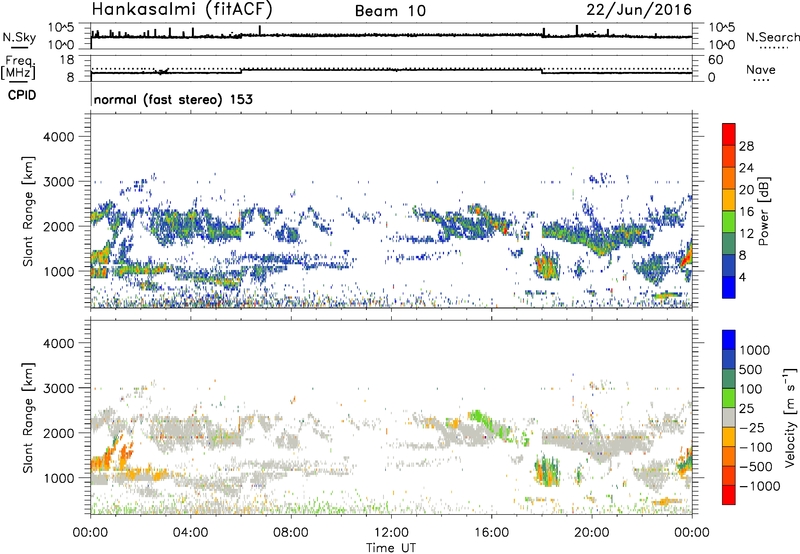The width and height of the screenshot is (800, 554).
Task: Click the '08:00' time tick label
Action: (x=291, y=533)
